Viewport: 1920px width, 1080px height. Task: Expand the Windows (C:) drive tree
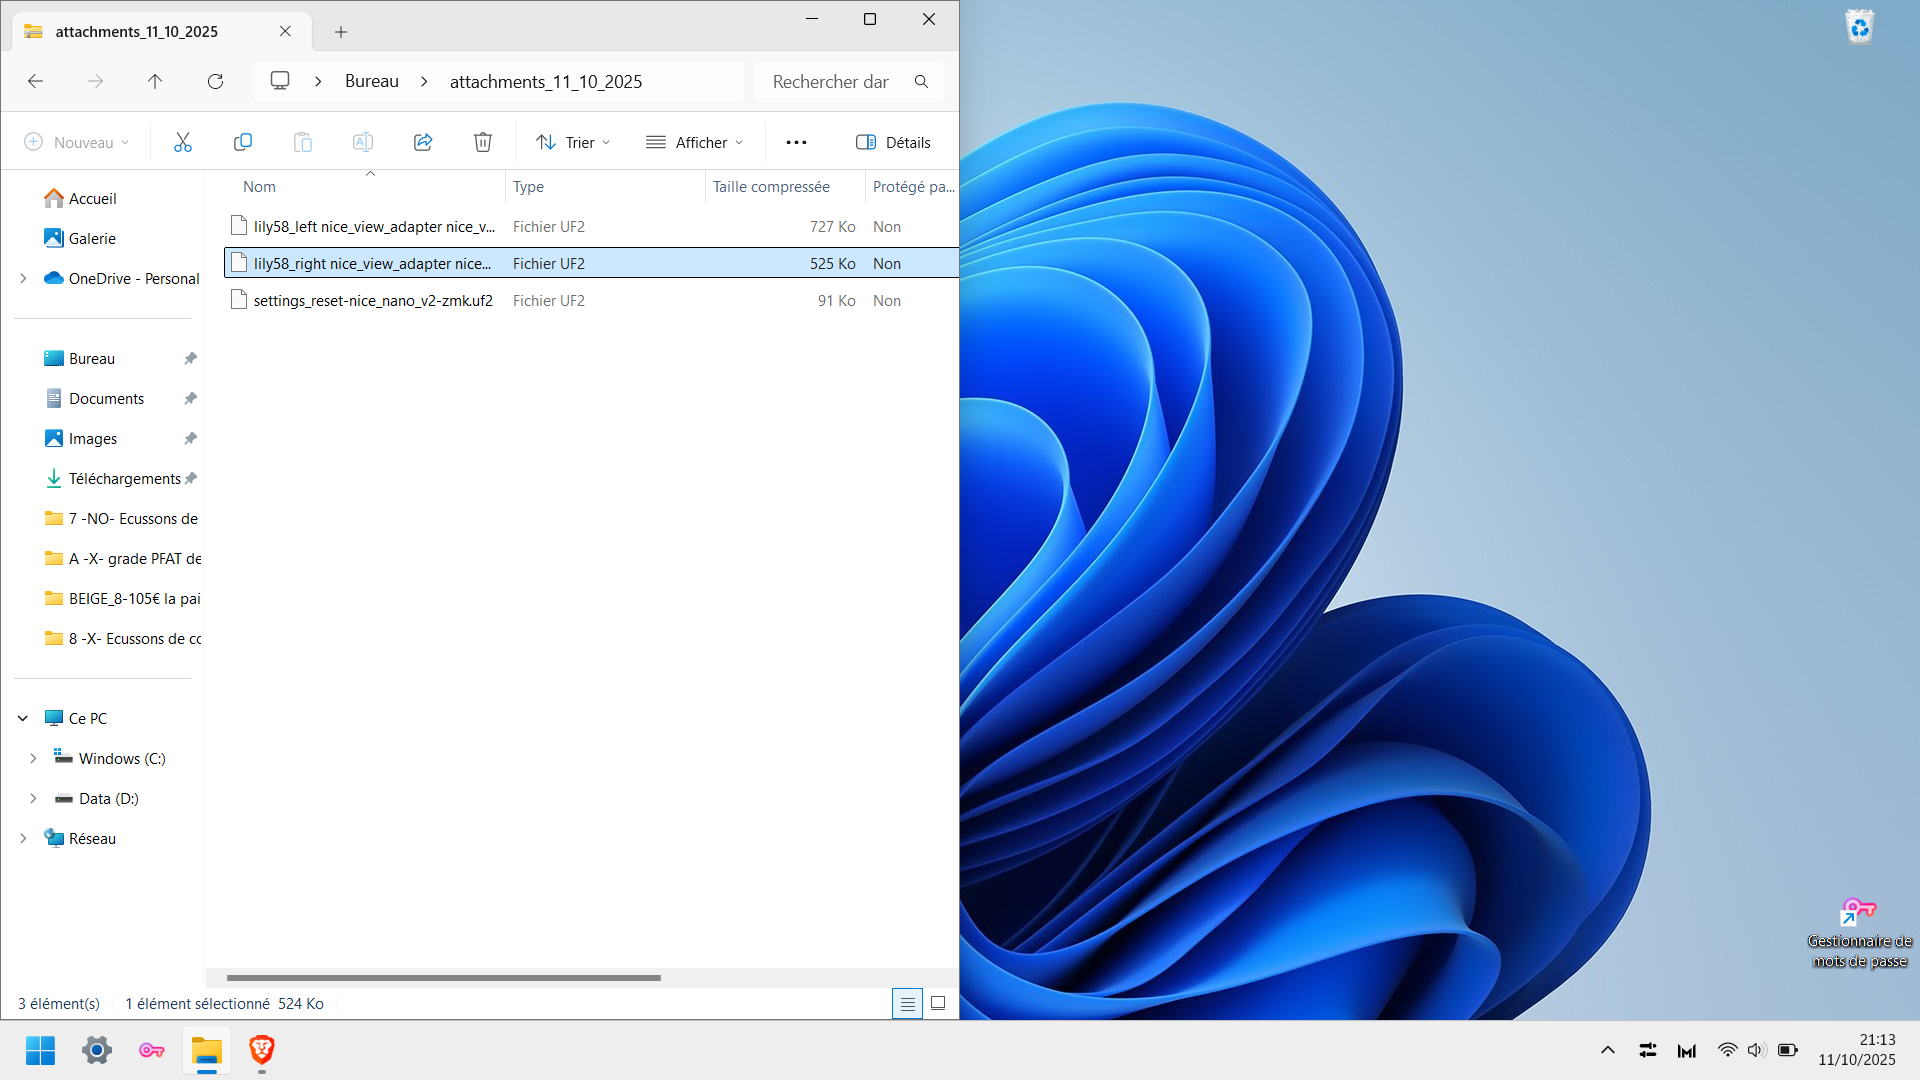click(x=33, y=758)
